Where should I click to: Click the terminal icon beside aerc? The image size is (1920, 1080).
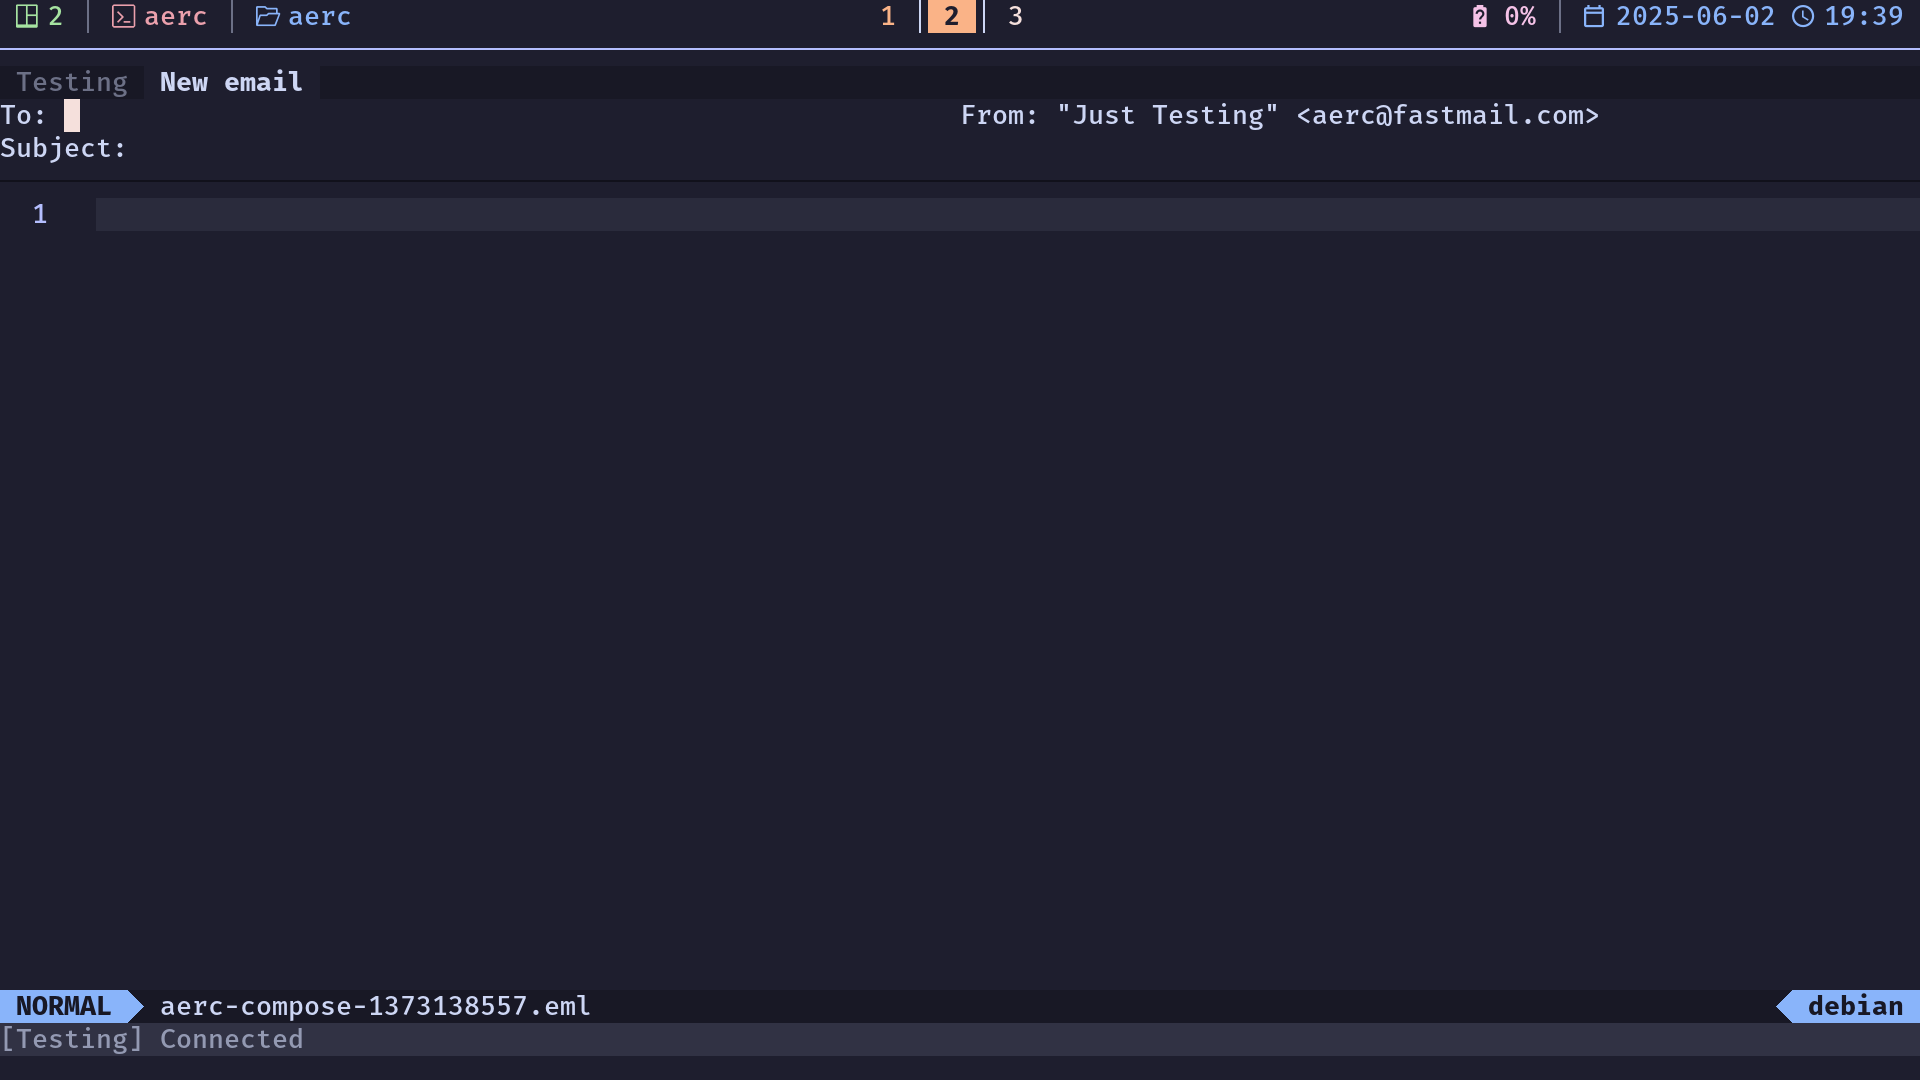point(123,16)
